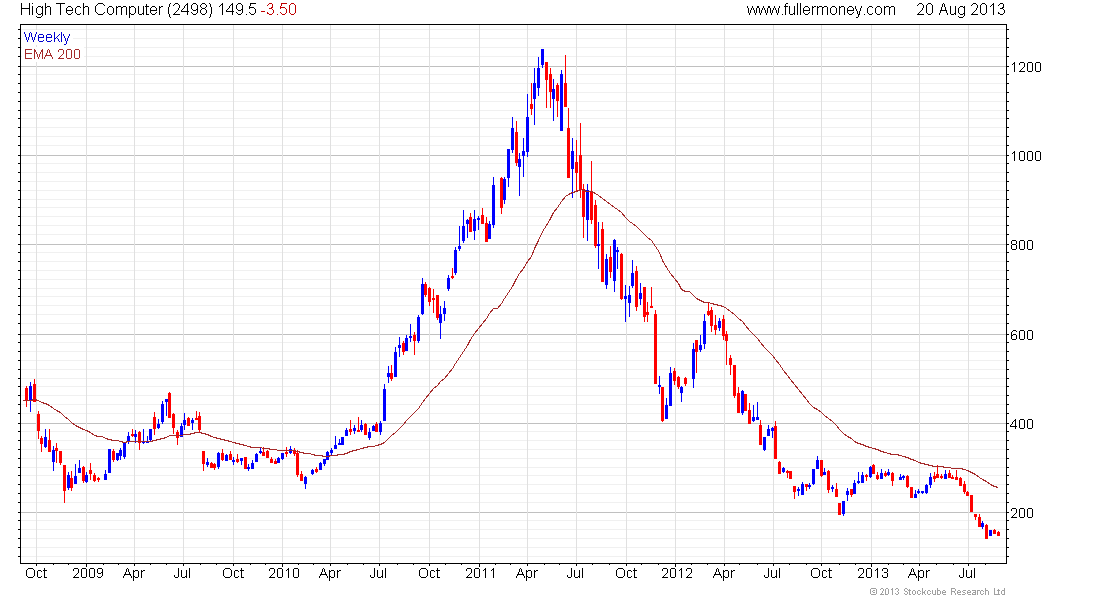Open the www.fullermoney.com link text

[821, 10]
